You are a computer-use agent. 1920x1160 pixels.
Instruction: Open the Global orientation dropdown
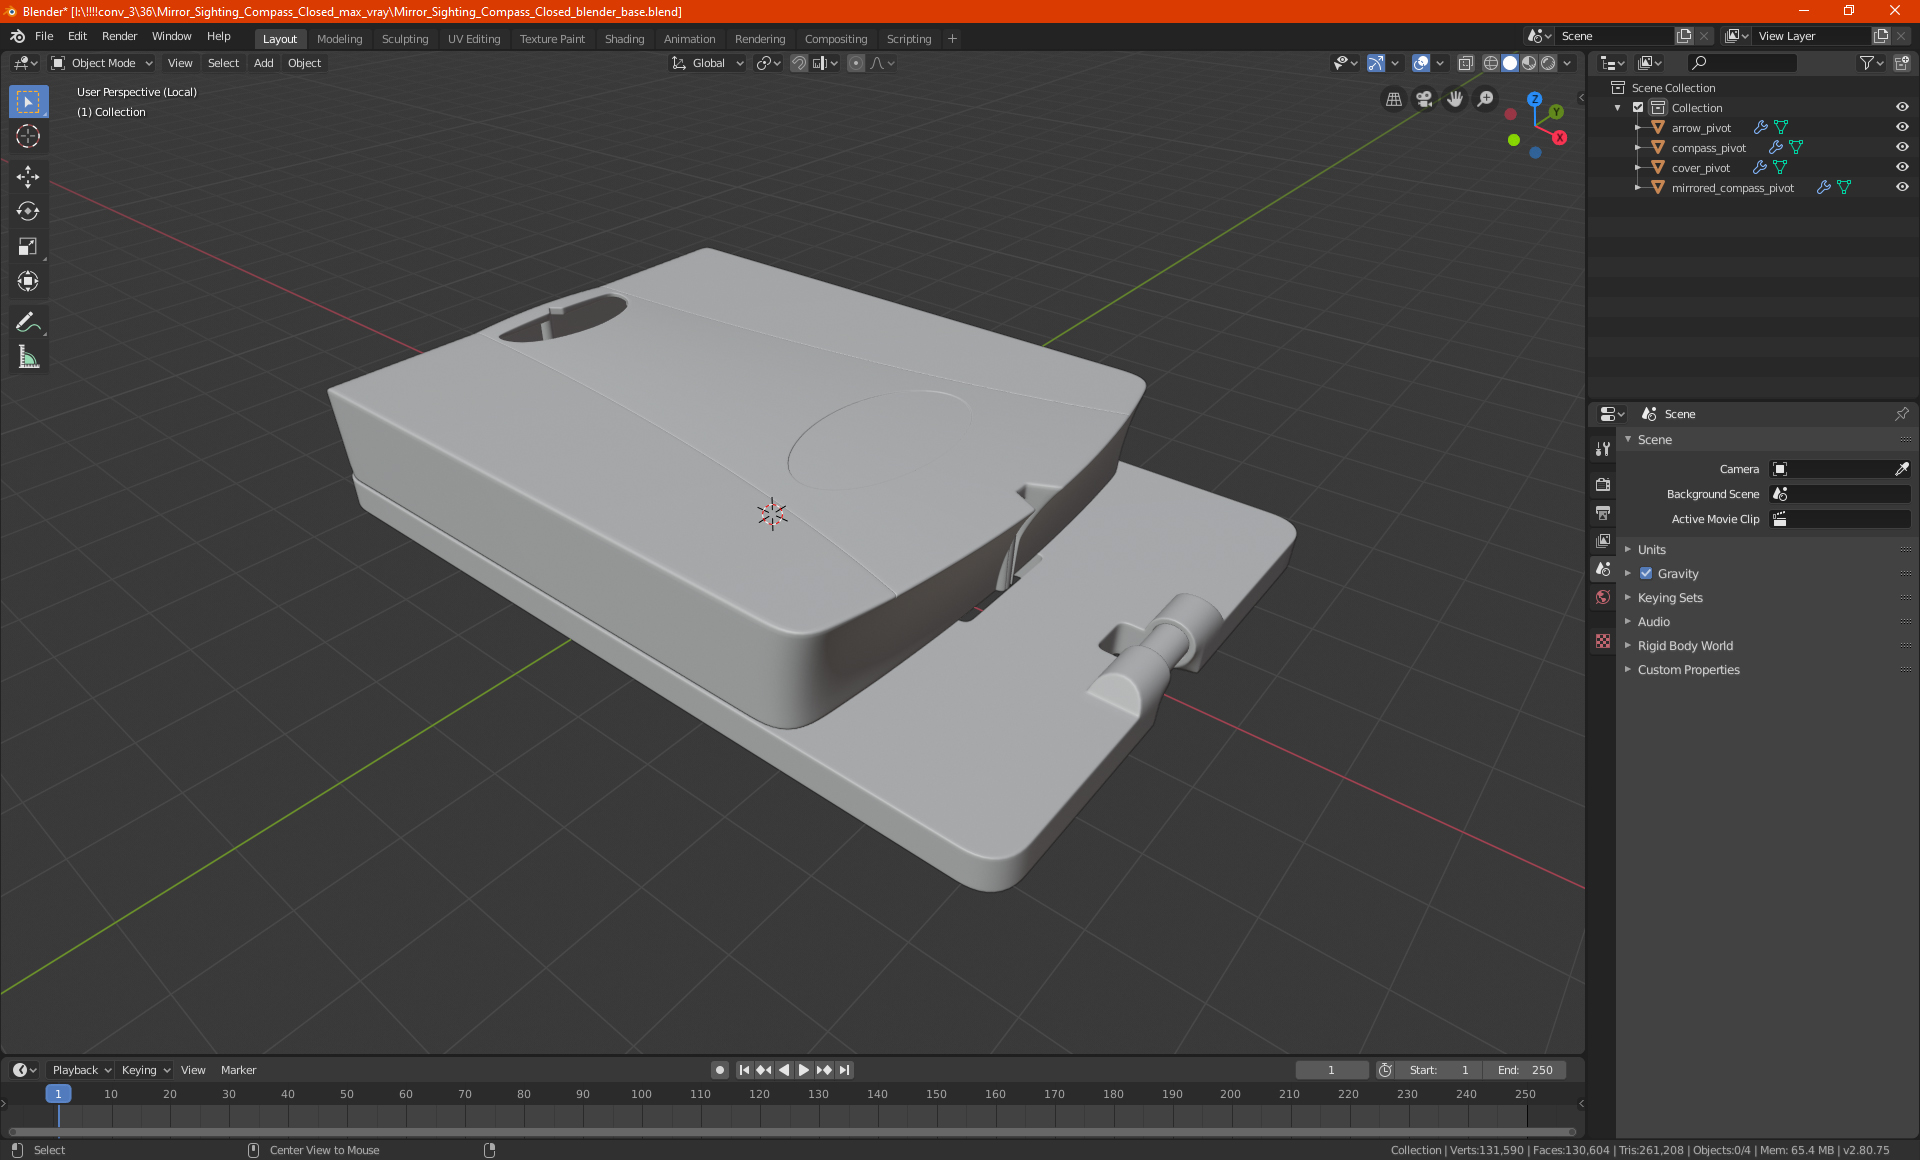[708, 63]
